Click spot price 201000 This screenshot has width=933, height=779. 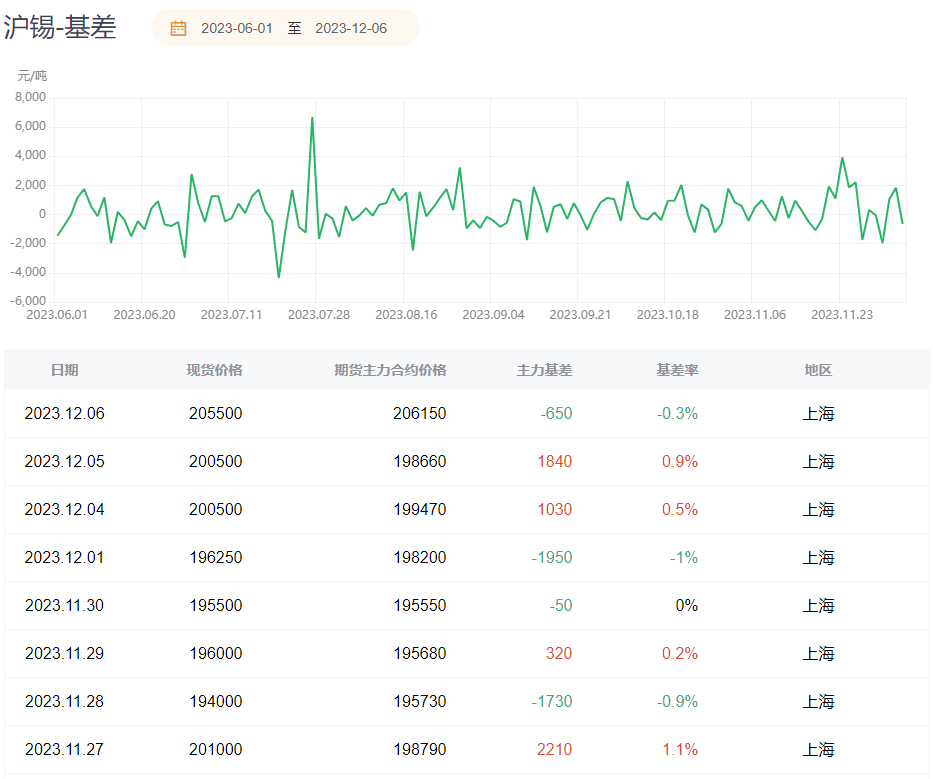[x=215, y=750]
